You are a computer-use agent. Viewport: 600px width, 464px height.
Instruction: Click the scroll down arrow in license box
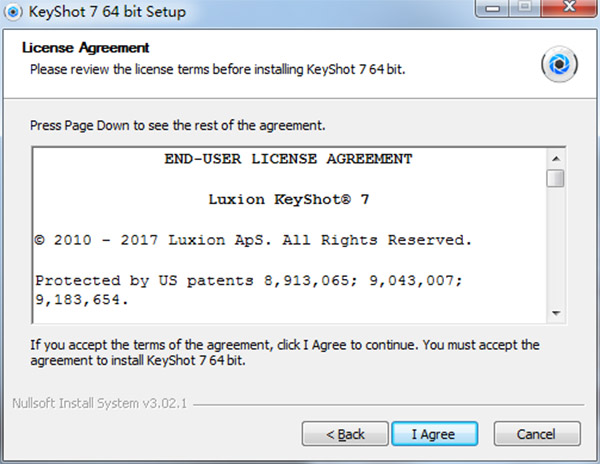[x=556, y=313]
